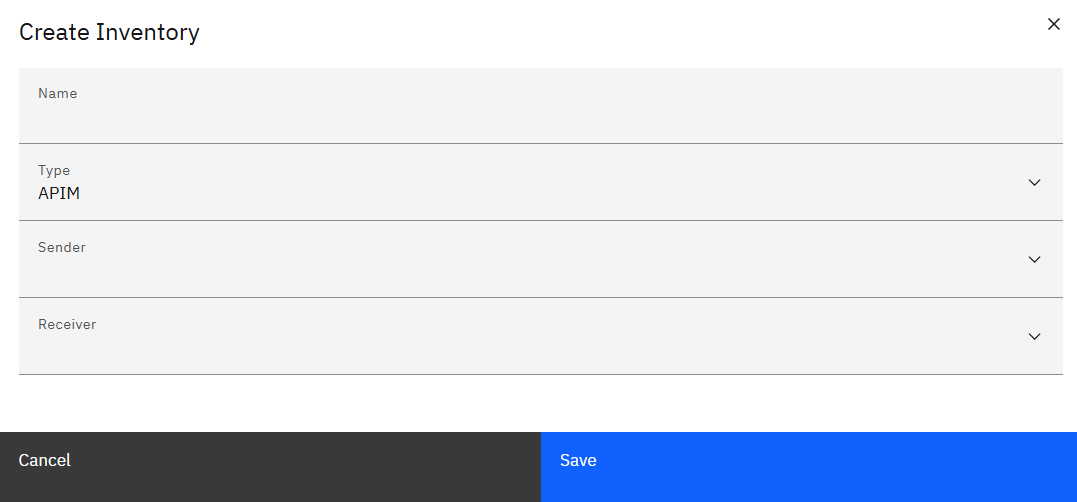Click the Sender field label
Image resolution: width=1077 pixels, height=502 pixels.
62,247
